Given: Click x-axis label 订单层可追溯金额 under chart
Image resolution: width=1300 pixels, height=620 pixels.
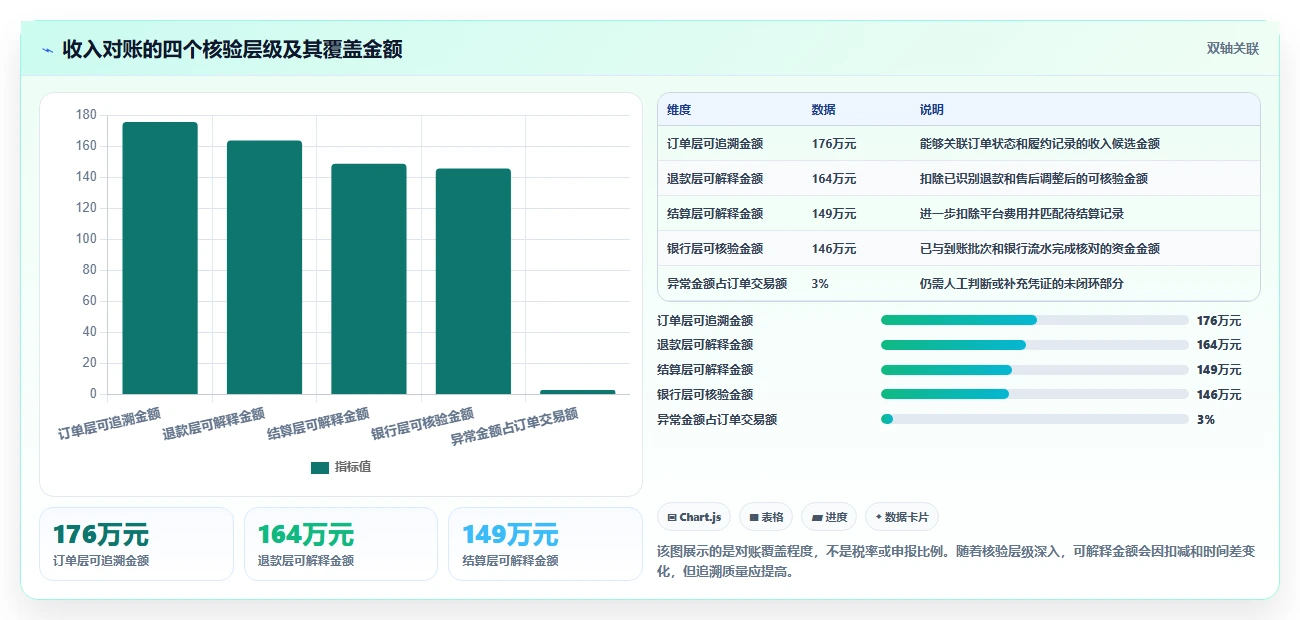Looking at the screenshot, I should (109, 424).
